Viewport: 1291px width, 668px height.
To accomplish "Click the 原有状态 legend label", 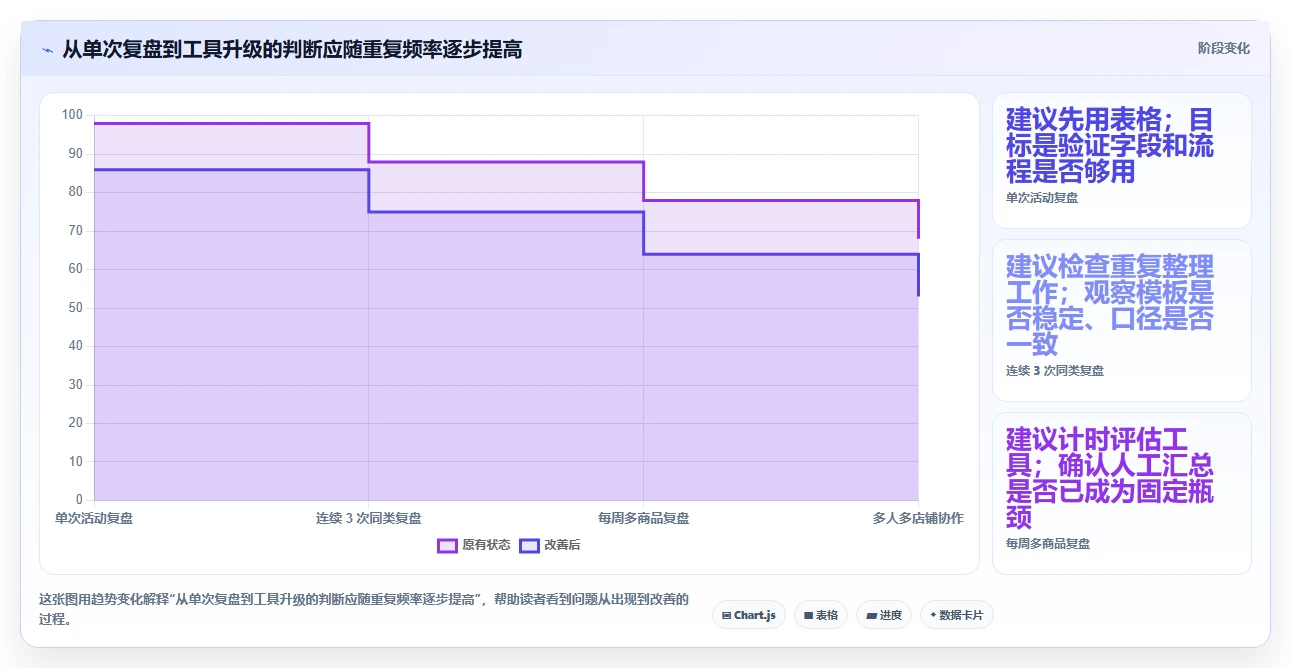I will (486, 545).
